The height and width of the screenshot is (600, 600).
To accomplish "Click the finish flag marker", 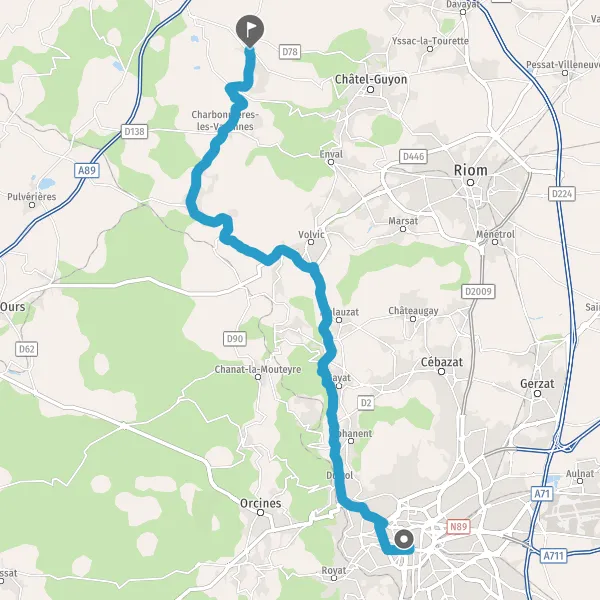I will (x=250, y=31).
